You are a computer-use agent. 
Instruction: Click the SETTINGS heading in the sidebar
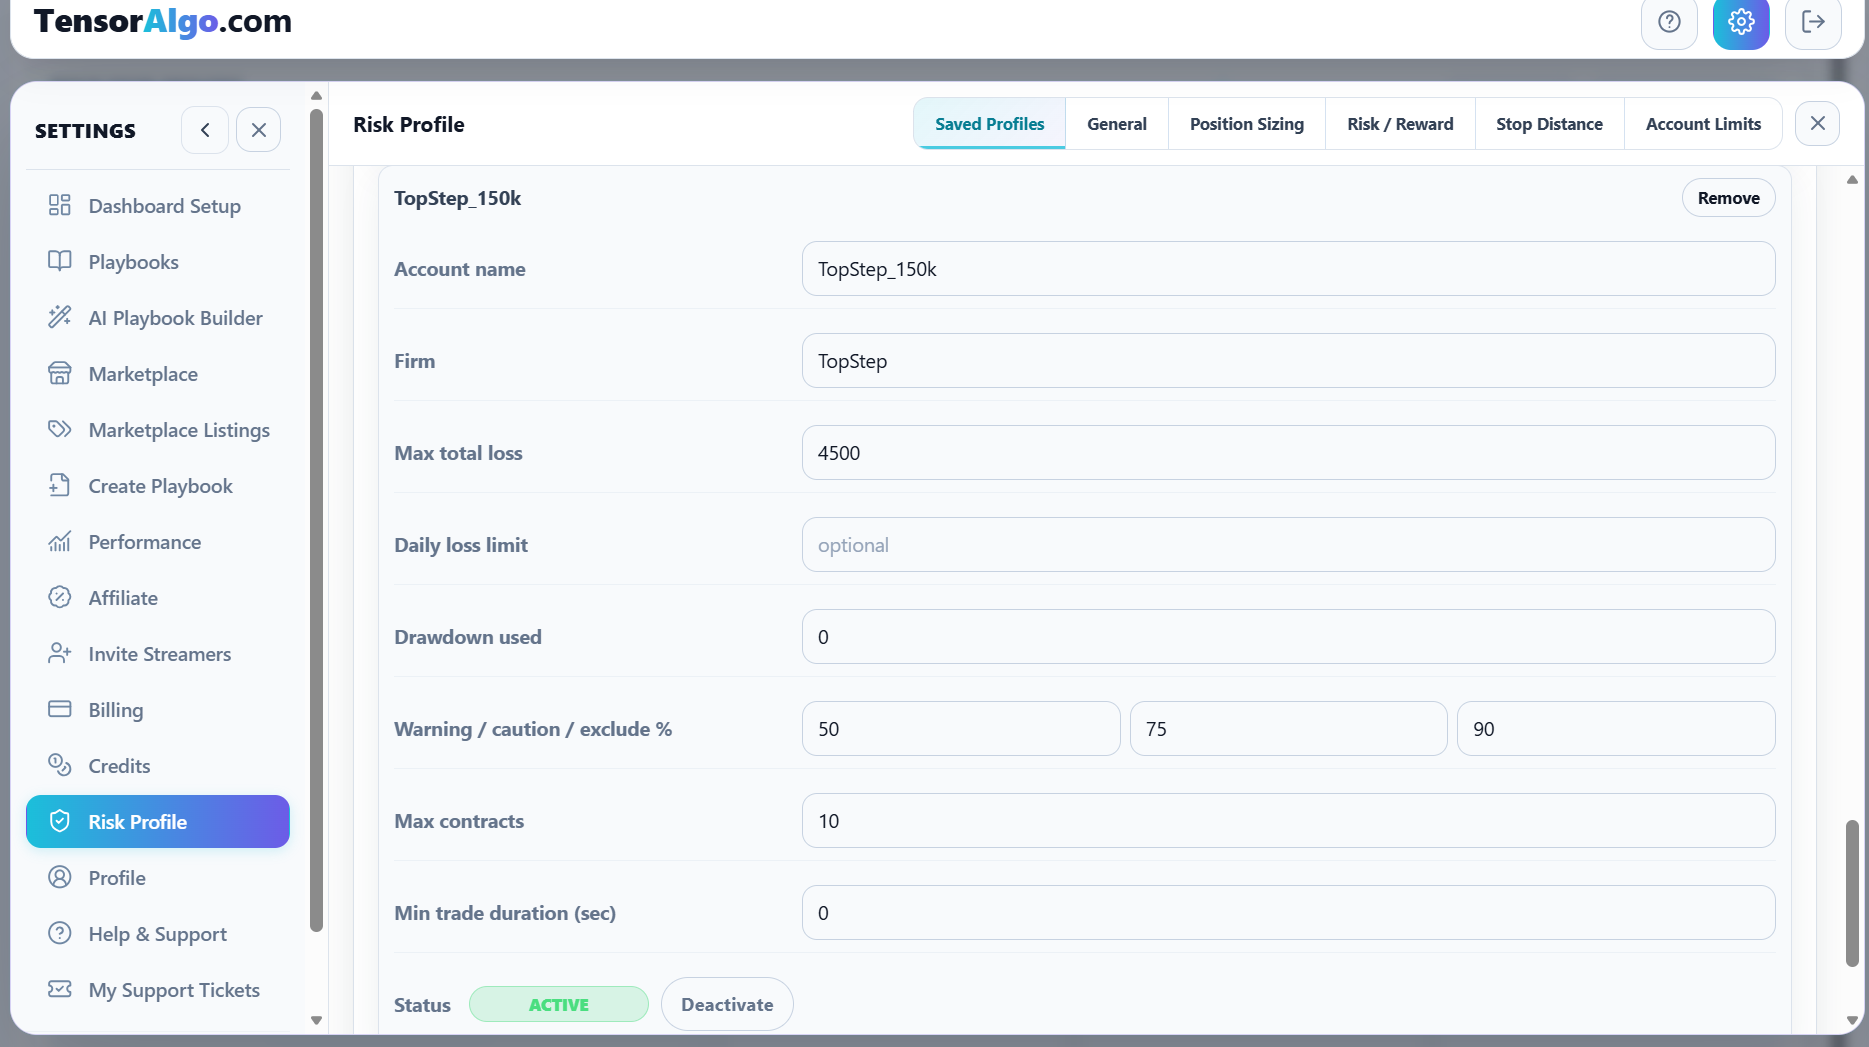click(85, 131)
